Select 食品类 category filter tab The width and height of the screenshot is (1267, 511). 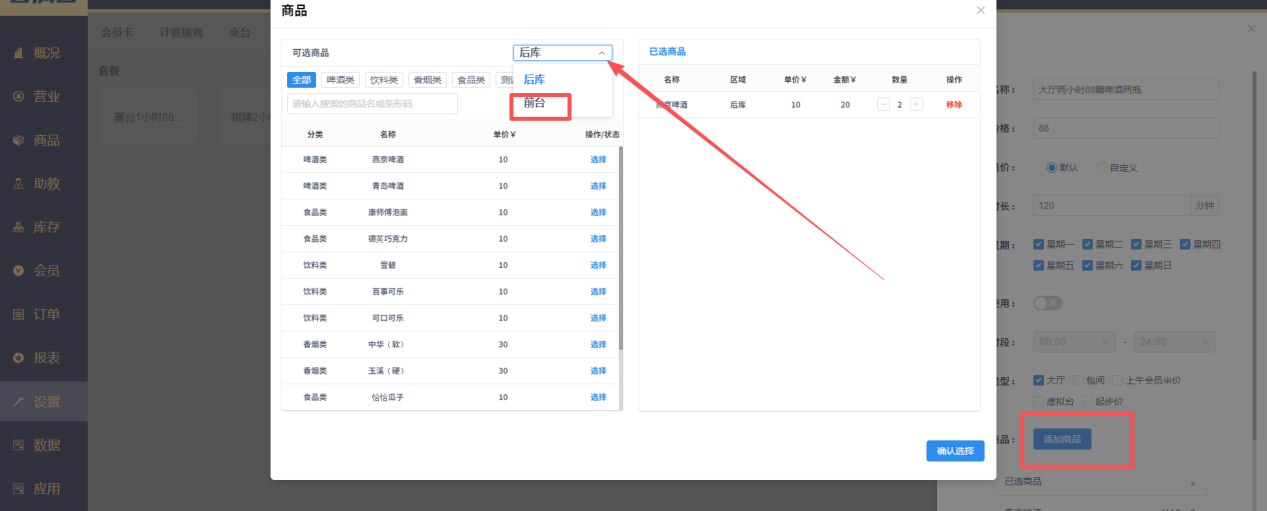click(x=471, y=80)
